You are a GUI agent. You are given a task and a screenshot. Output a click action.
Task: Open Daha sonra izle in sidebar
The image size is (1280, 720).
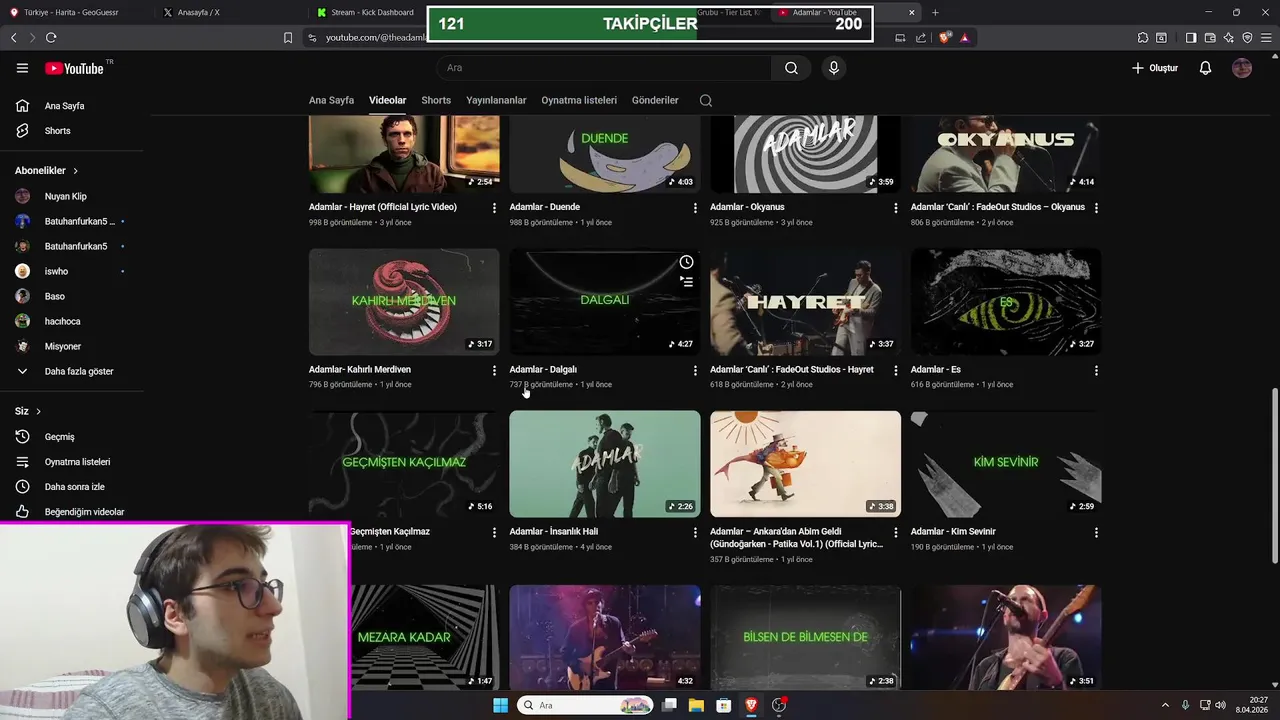click(x=72, y=487)
